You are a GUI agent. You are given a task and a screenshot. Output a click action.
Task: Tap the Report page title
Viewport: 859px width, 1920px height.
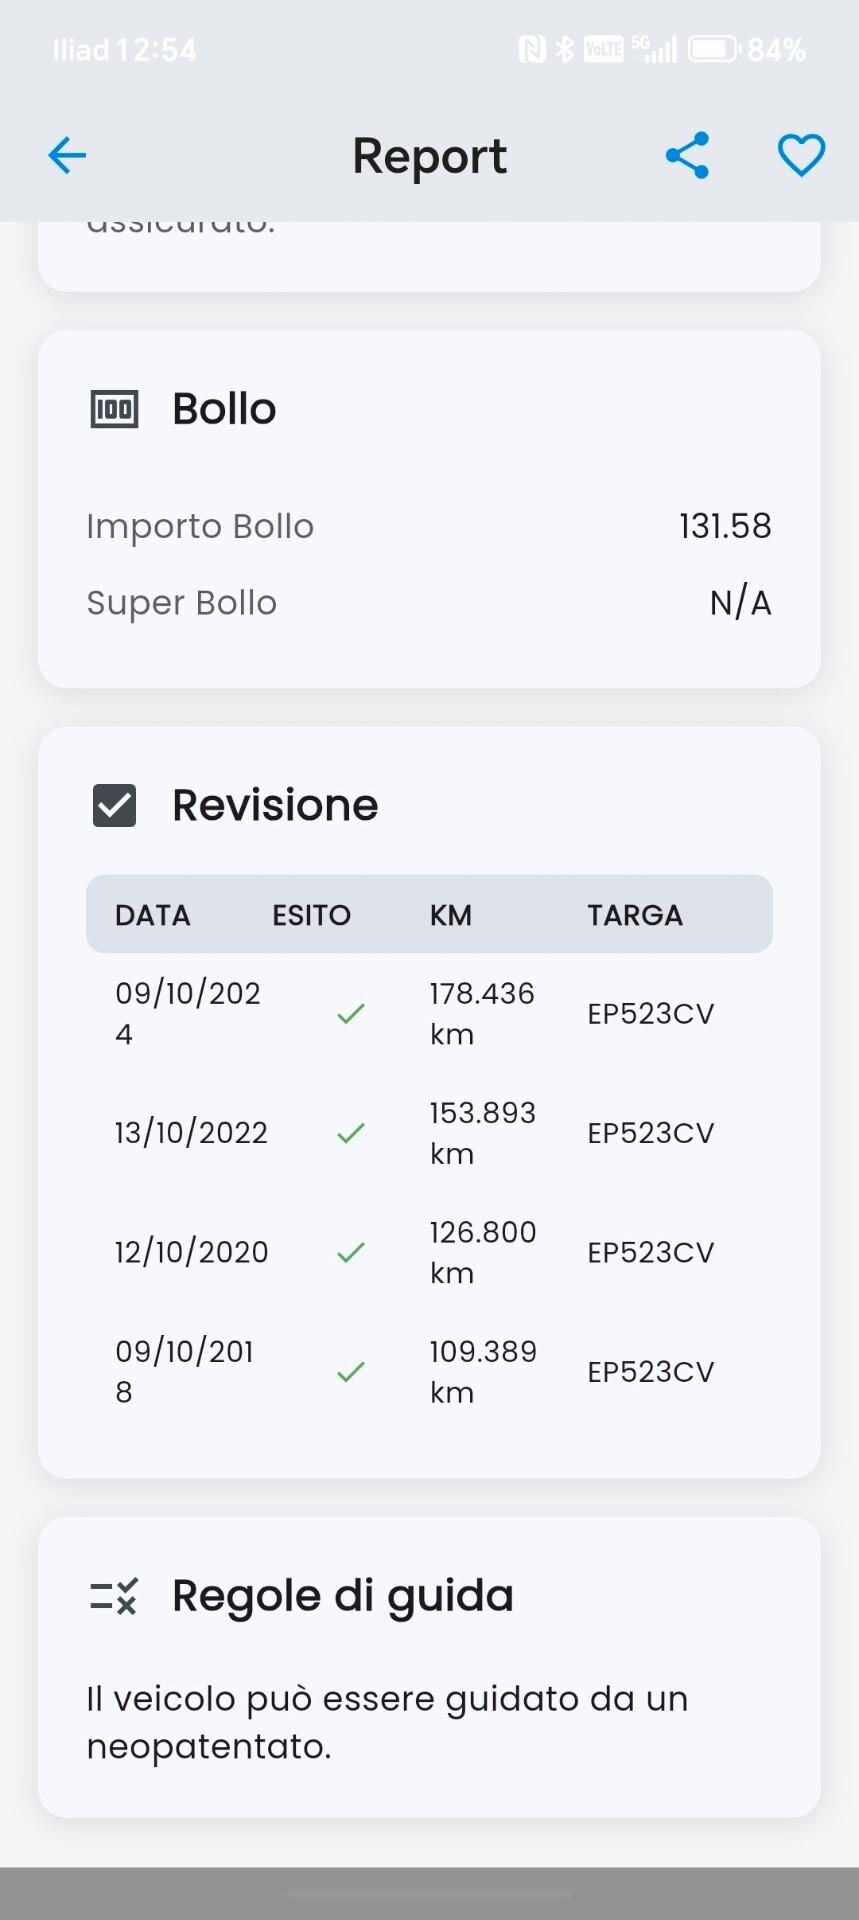tap(430, 157)
